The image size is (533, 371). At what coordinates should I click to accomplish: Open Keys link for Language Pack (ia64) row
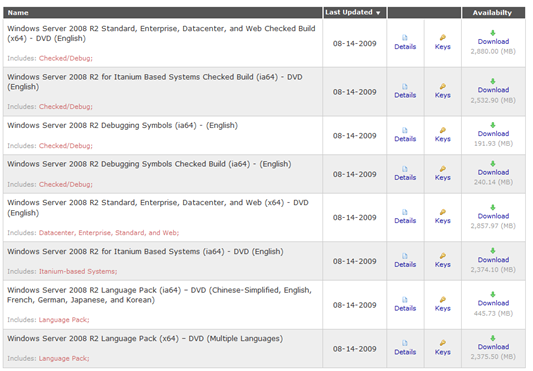point(443,308)
